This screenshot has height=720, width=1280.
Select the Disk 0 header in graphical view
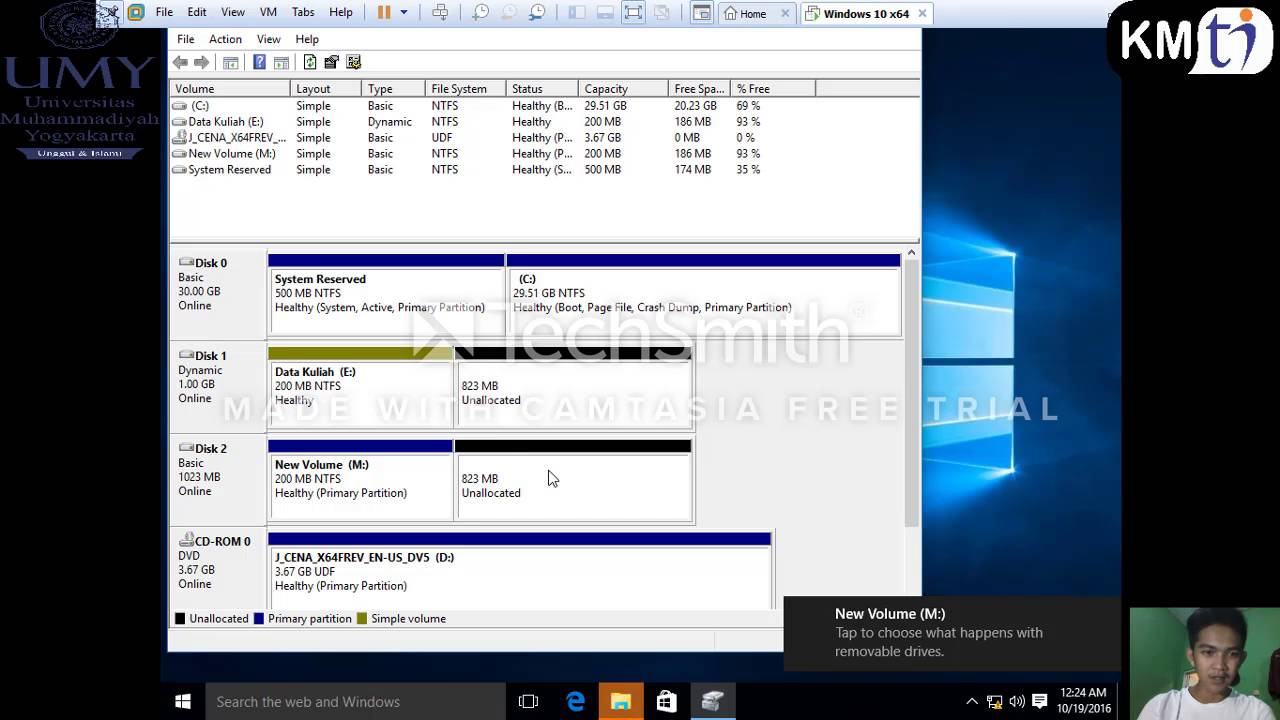pos(218,294)
